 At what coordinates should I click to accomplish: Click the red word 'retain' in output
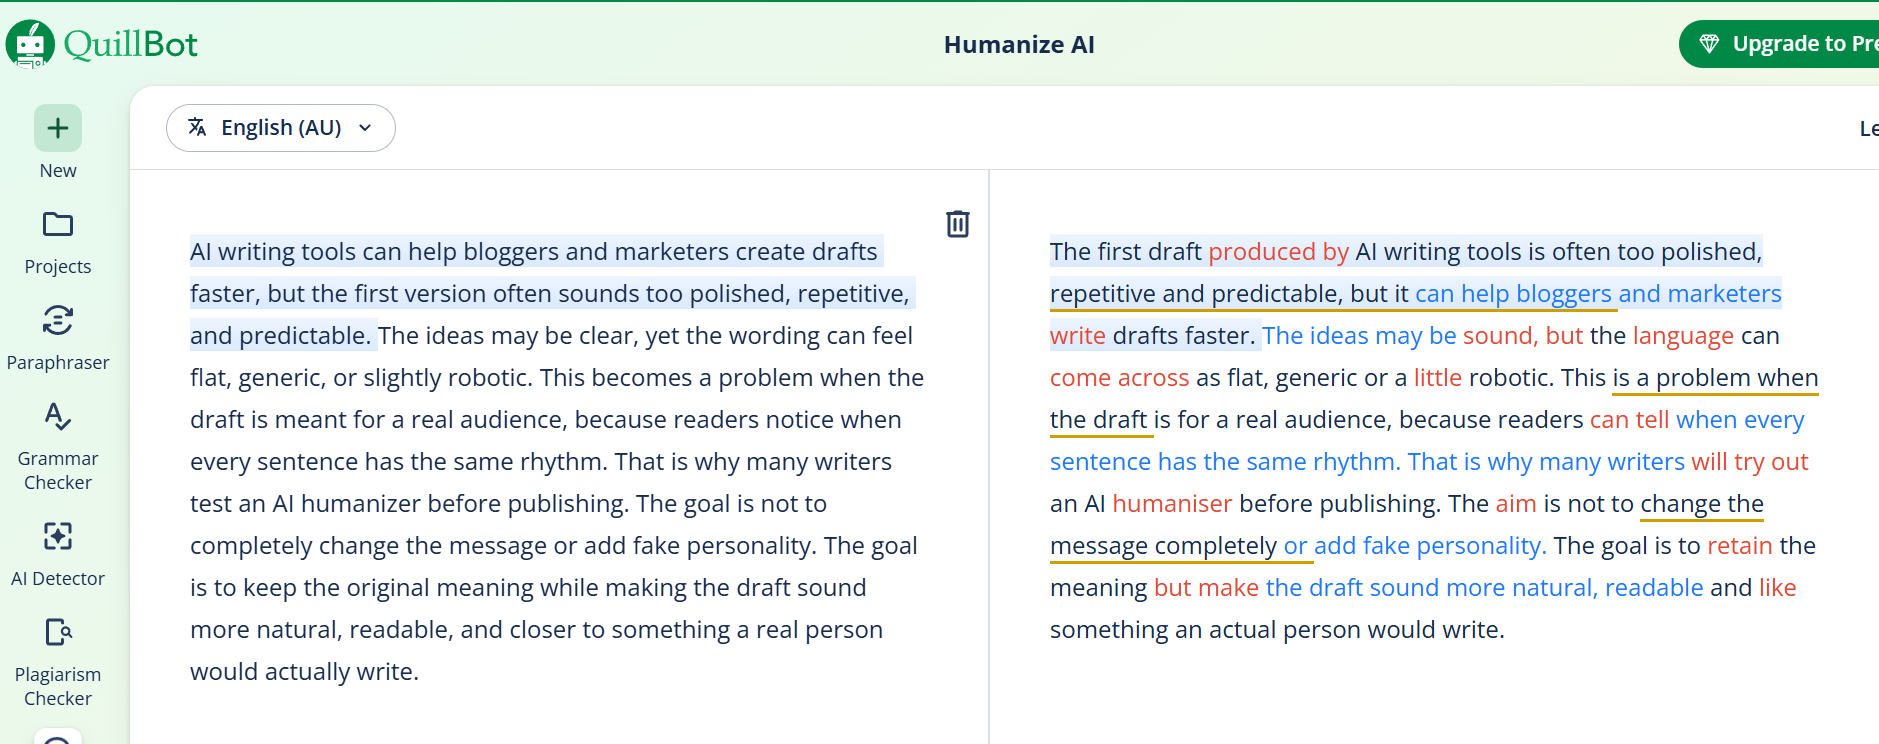point(1740,546)
